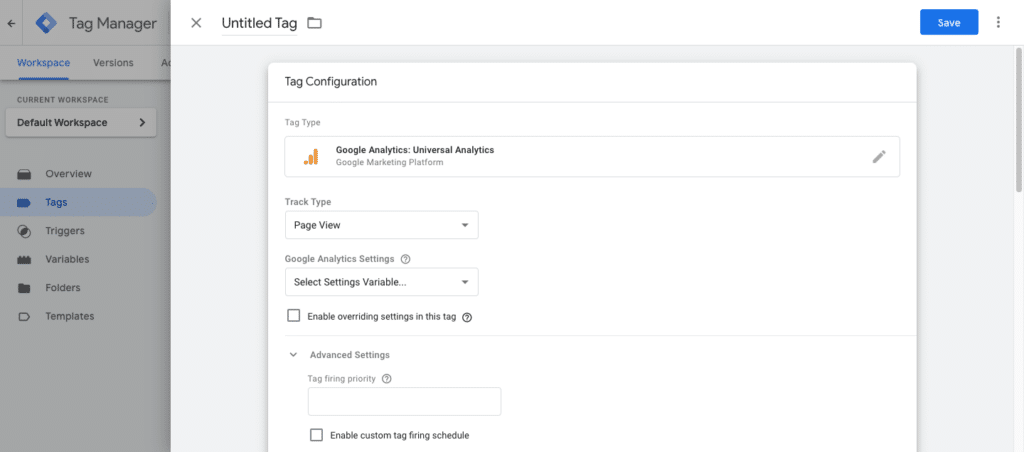1024x452 pixels.
Task: Open the Default Workspace selector
Action: pos(81,123)
